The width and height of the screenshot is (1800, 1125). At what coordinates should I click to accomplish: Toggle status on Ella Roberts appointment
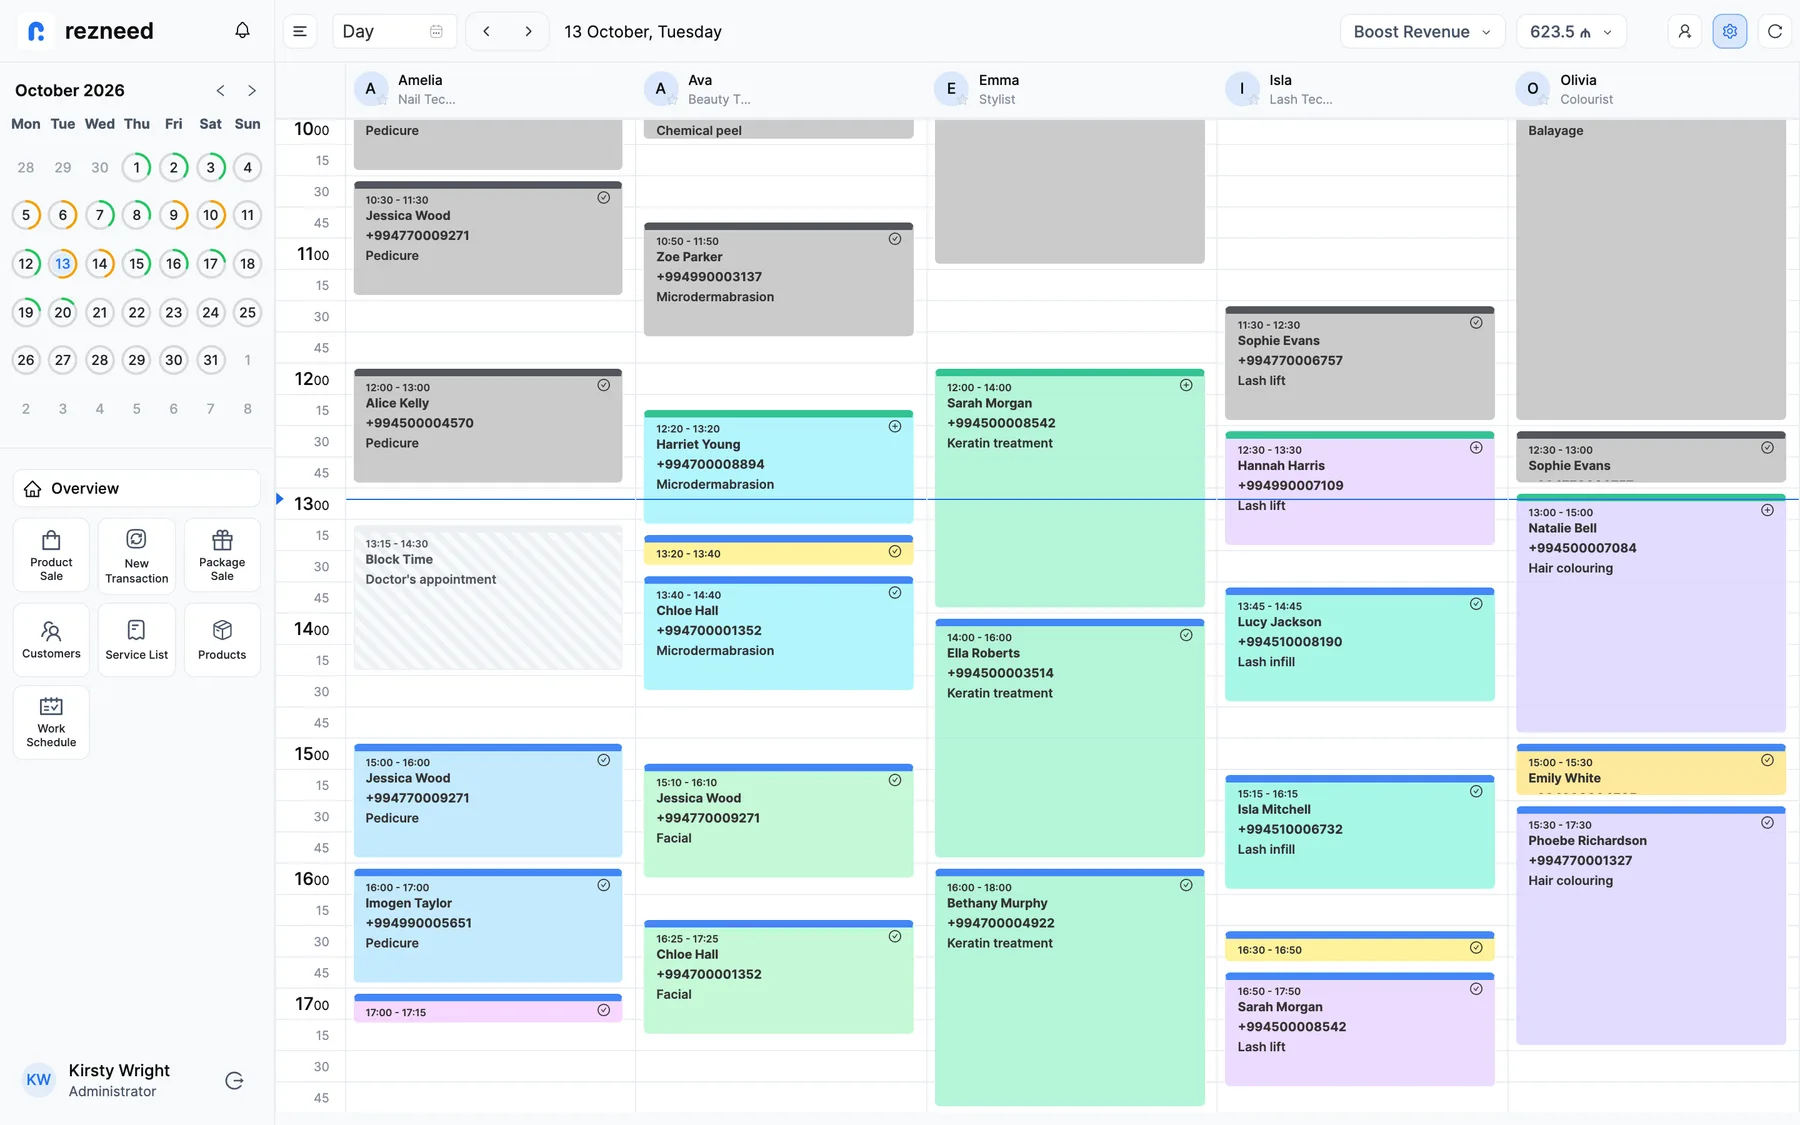(1186, 635)
